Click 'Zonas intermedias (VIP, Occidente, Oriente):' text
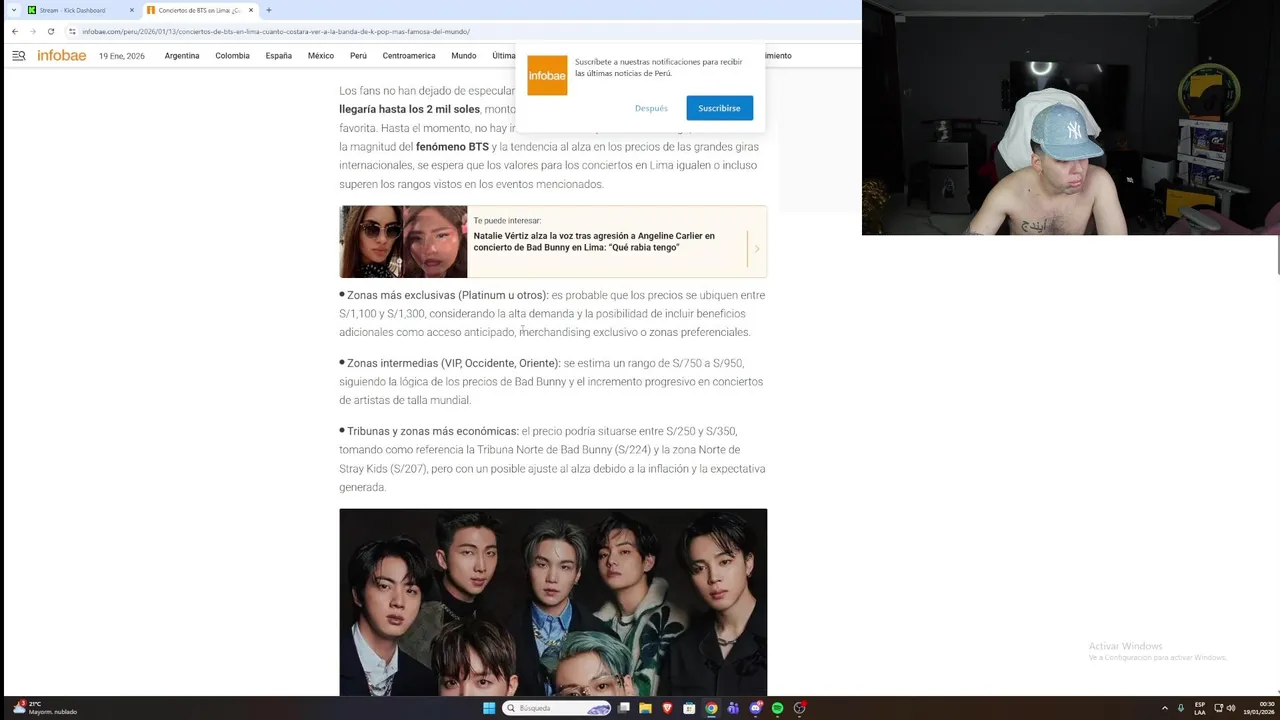This screenshot has width=1280, height=720. coord(453,363)
